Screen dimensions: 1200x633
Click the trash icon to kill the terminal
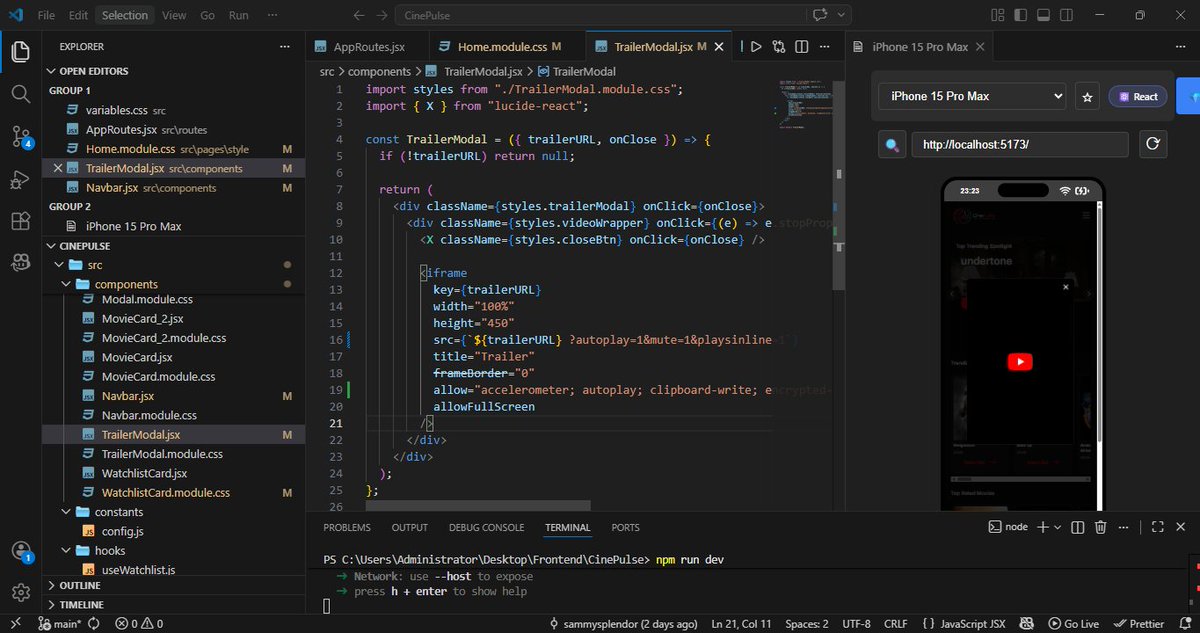(x=1100, y=527)
